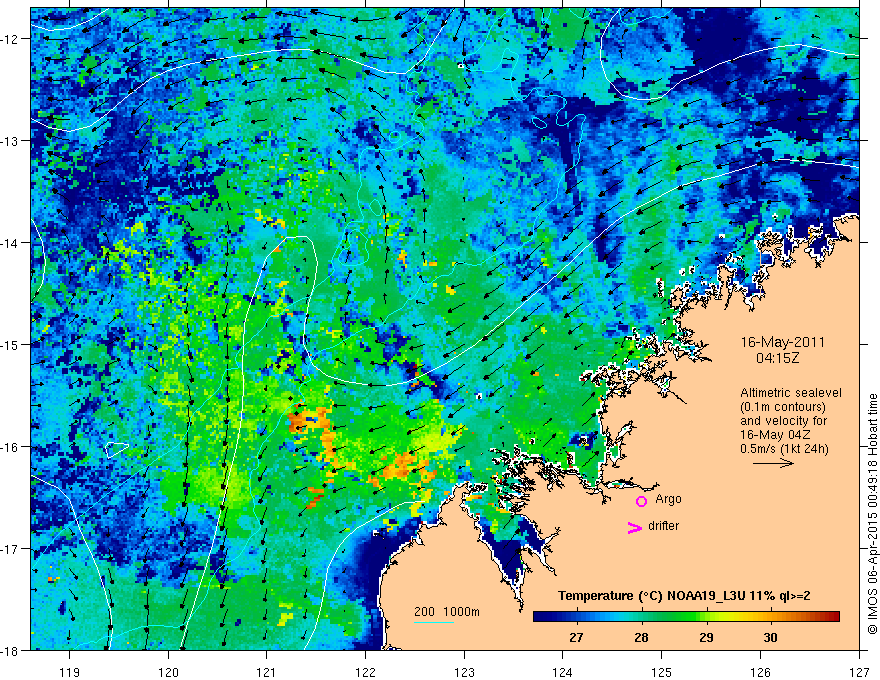
Task: Select the '04:15Z' time text
Action: 777,357
